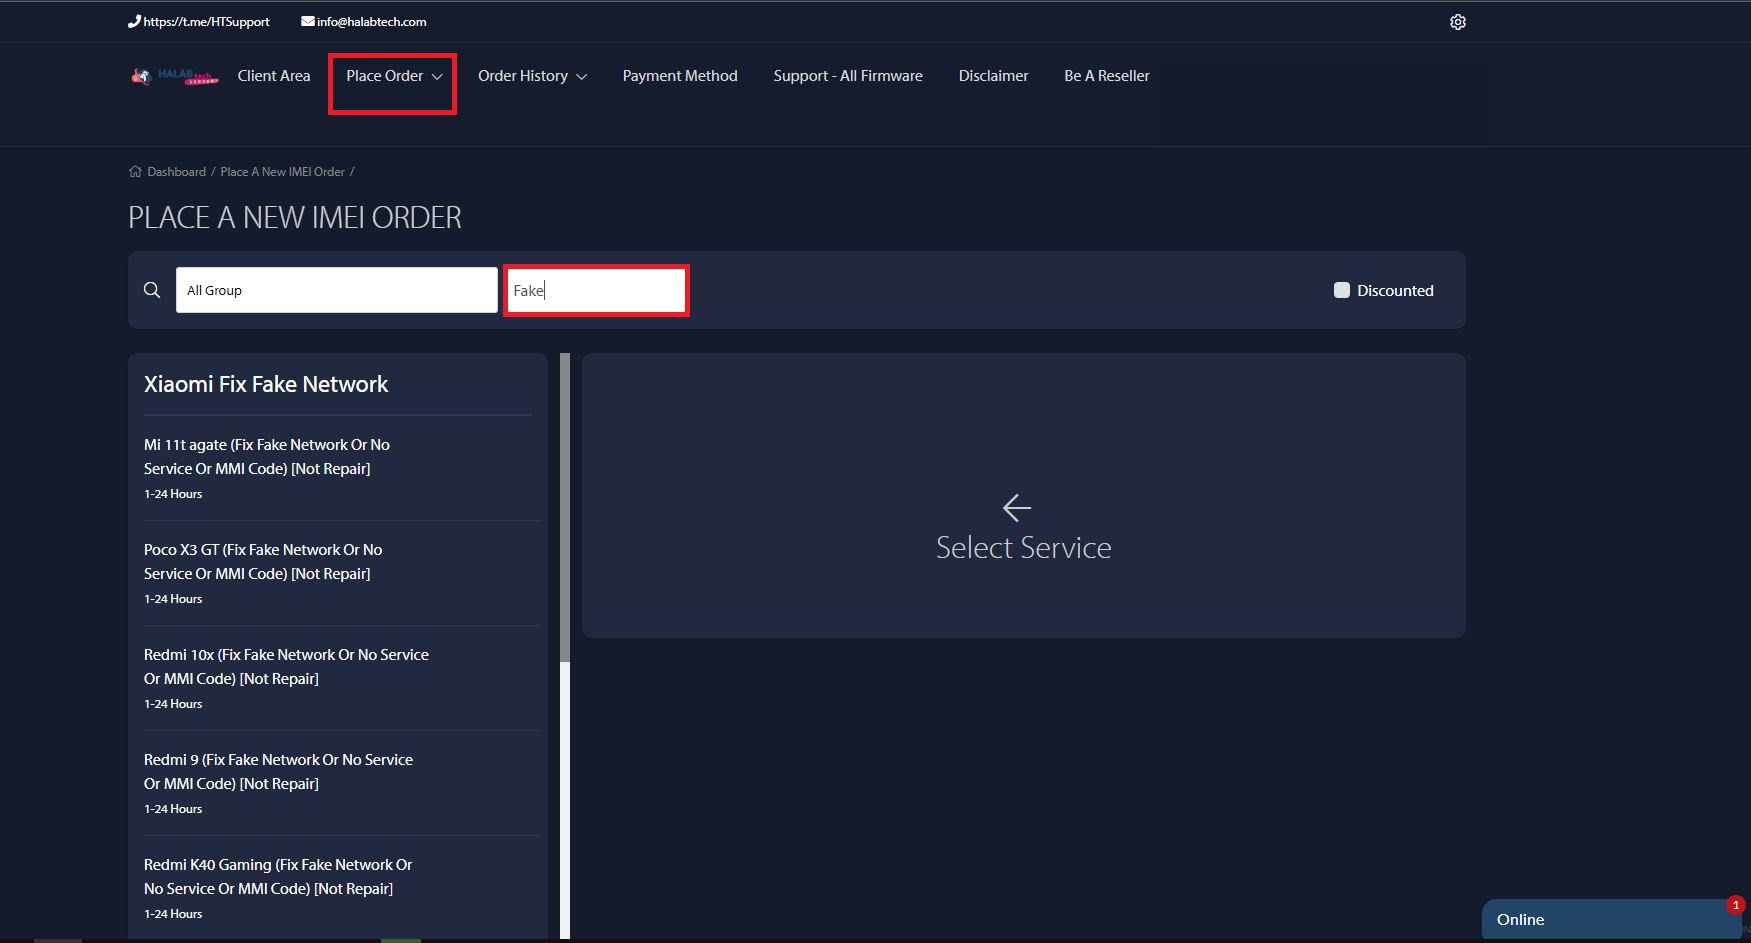
Task: Click the info@halabtech.com email link
Action: (372, 21)
